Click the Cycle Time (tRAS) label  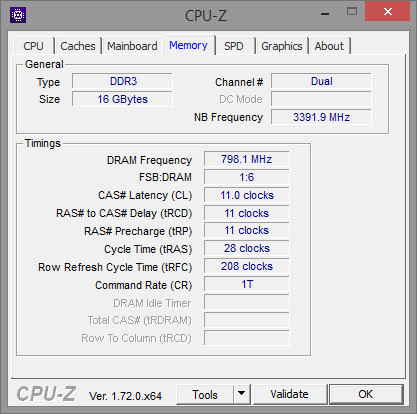click(x=148, y=249)
